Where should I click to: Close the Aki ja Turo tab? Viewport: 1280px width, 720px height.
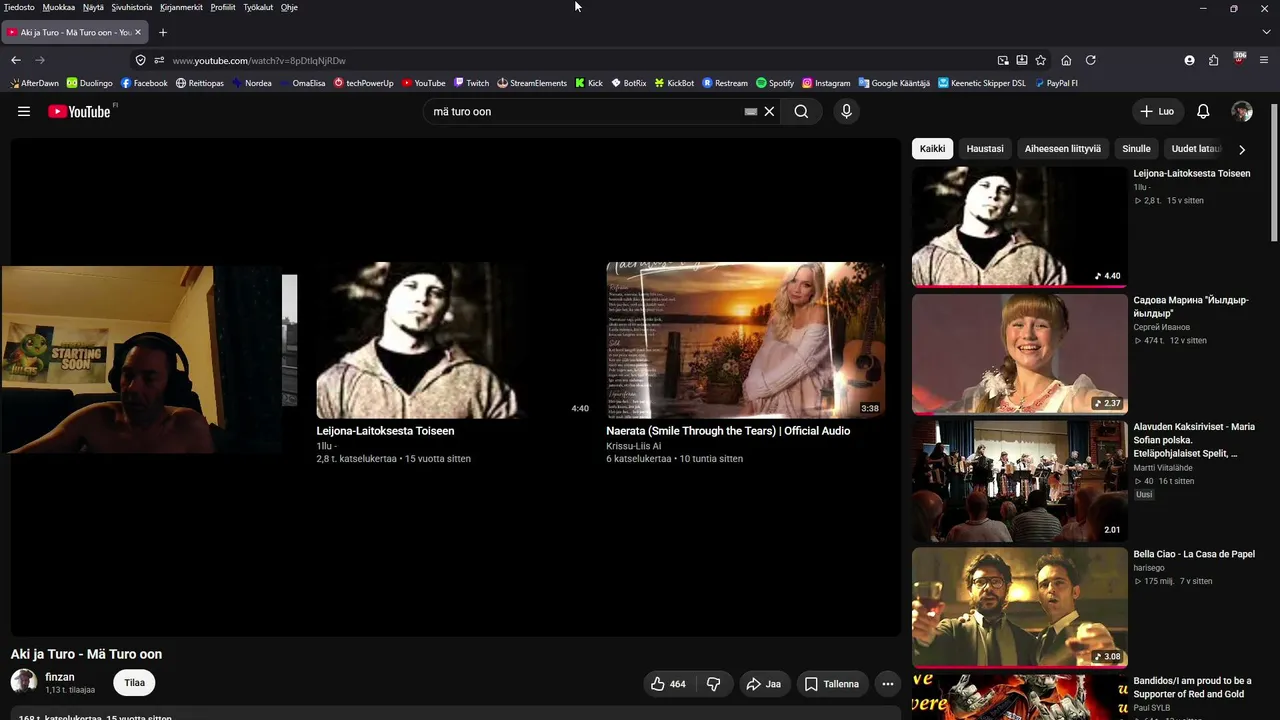(138, 32)
